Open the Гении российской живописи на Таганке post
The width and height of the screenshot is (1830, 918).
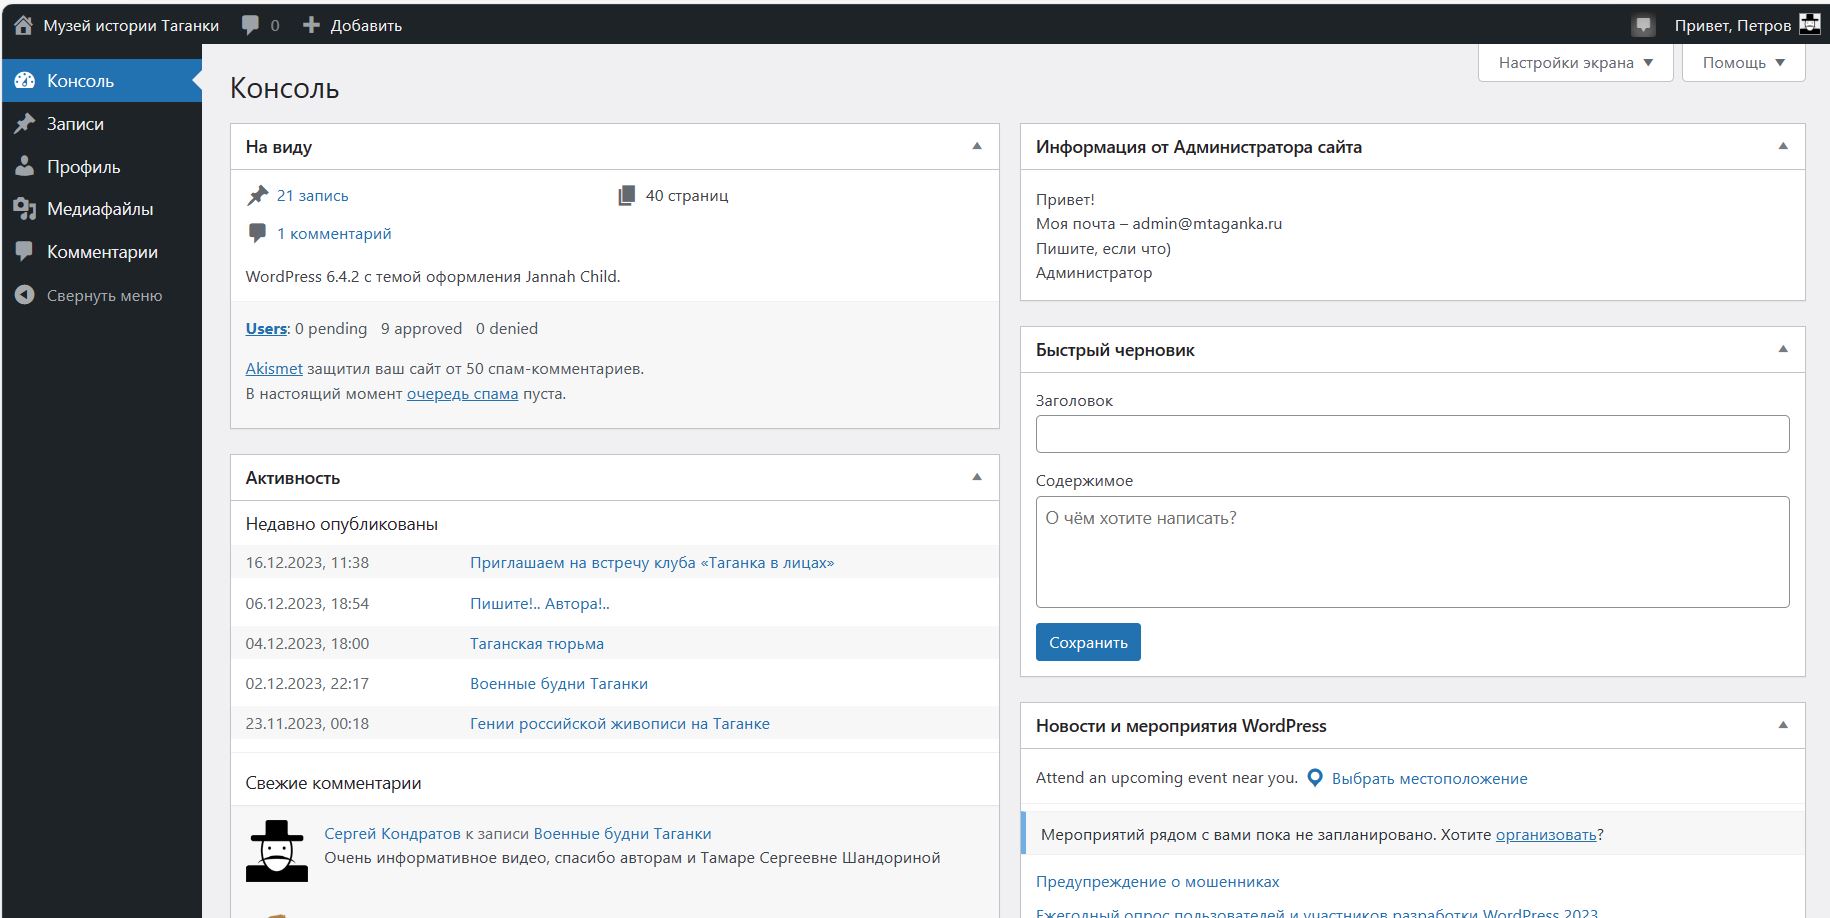pyautogui.click(x=620, y=723)
